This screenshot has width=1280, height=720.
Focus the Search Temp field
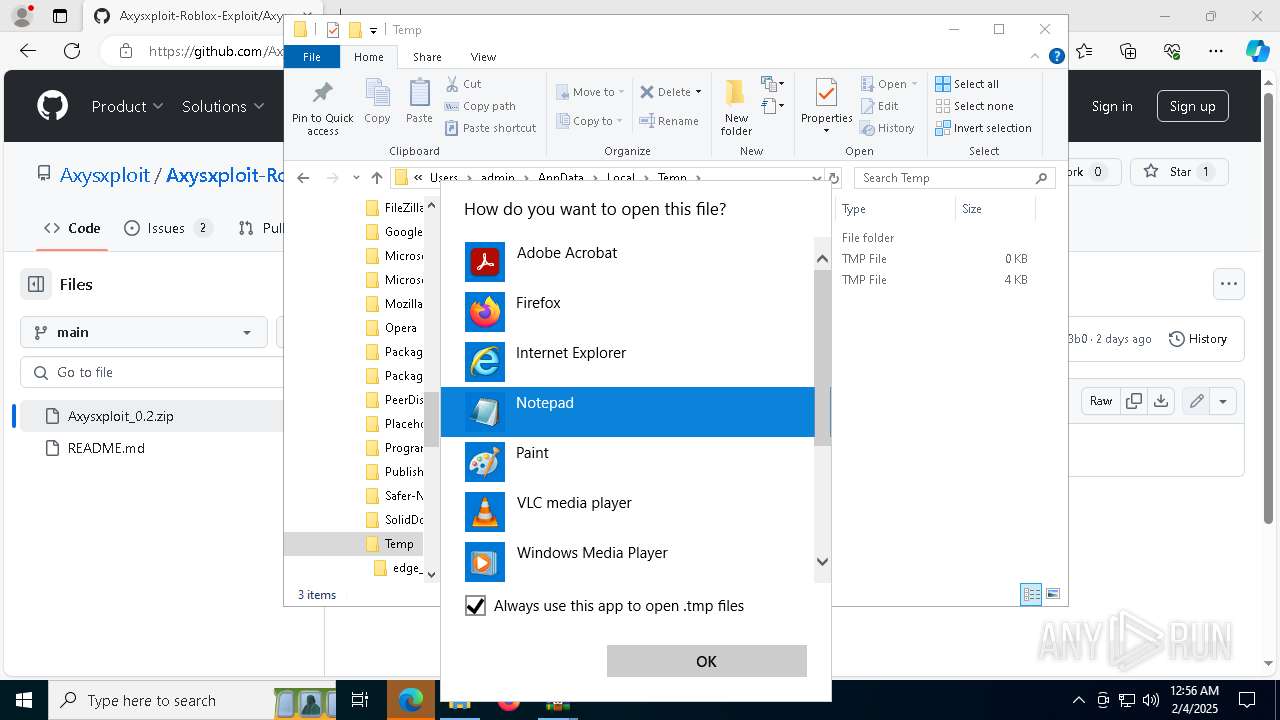[954, 178]
